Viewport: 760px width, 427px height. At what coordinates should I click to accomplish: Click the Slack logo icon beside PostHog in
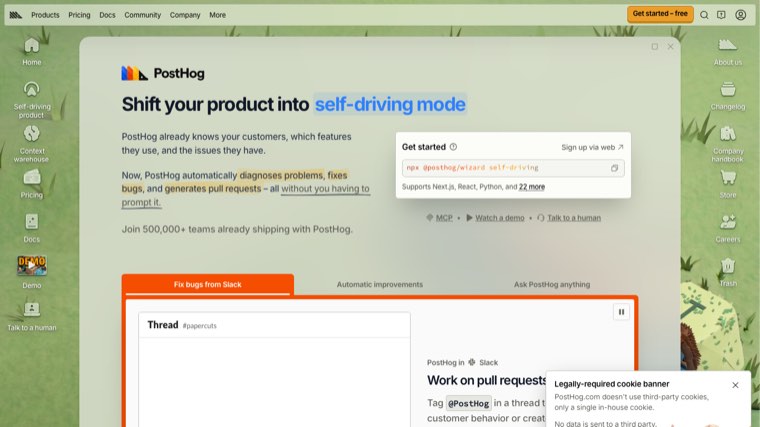pos(472,362)
